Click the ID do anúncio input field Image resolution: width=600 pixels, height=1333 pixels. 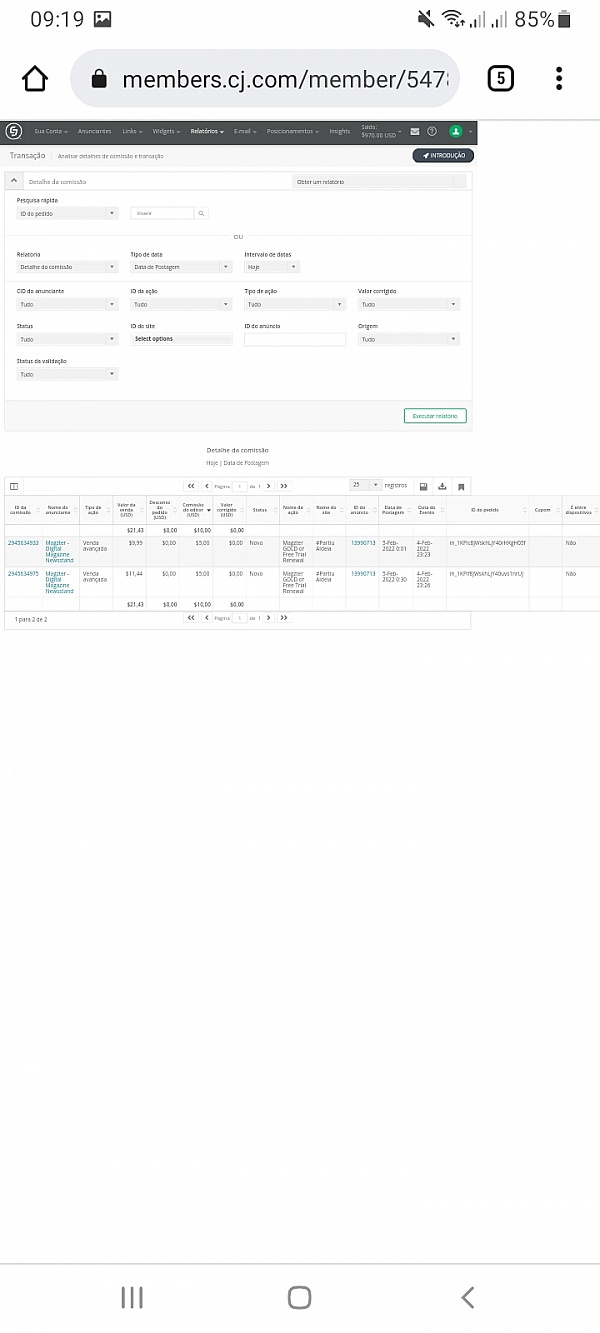[295, 340]
